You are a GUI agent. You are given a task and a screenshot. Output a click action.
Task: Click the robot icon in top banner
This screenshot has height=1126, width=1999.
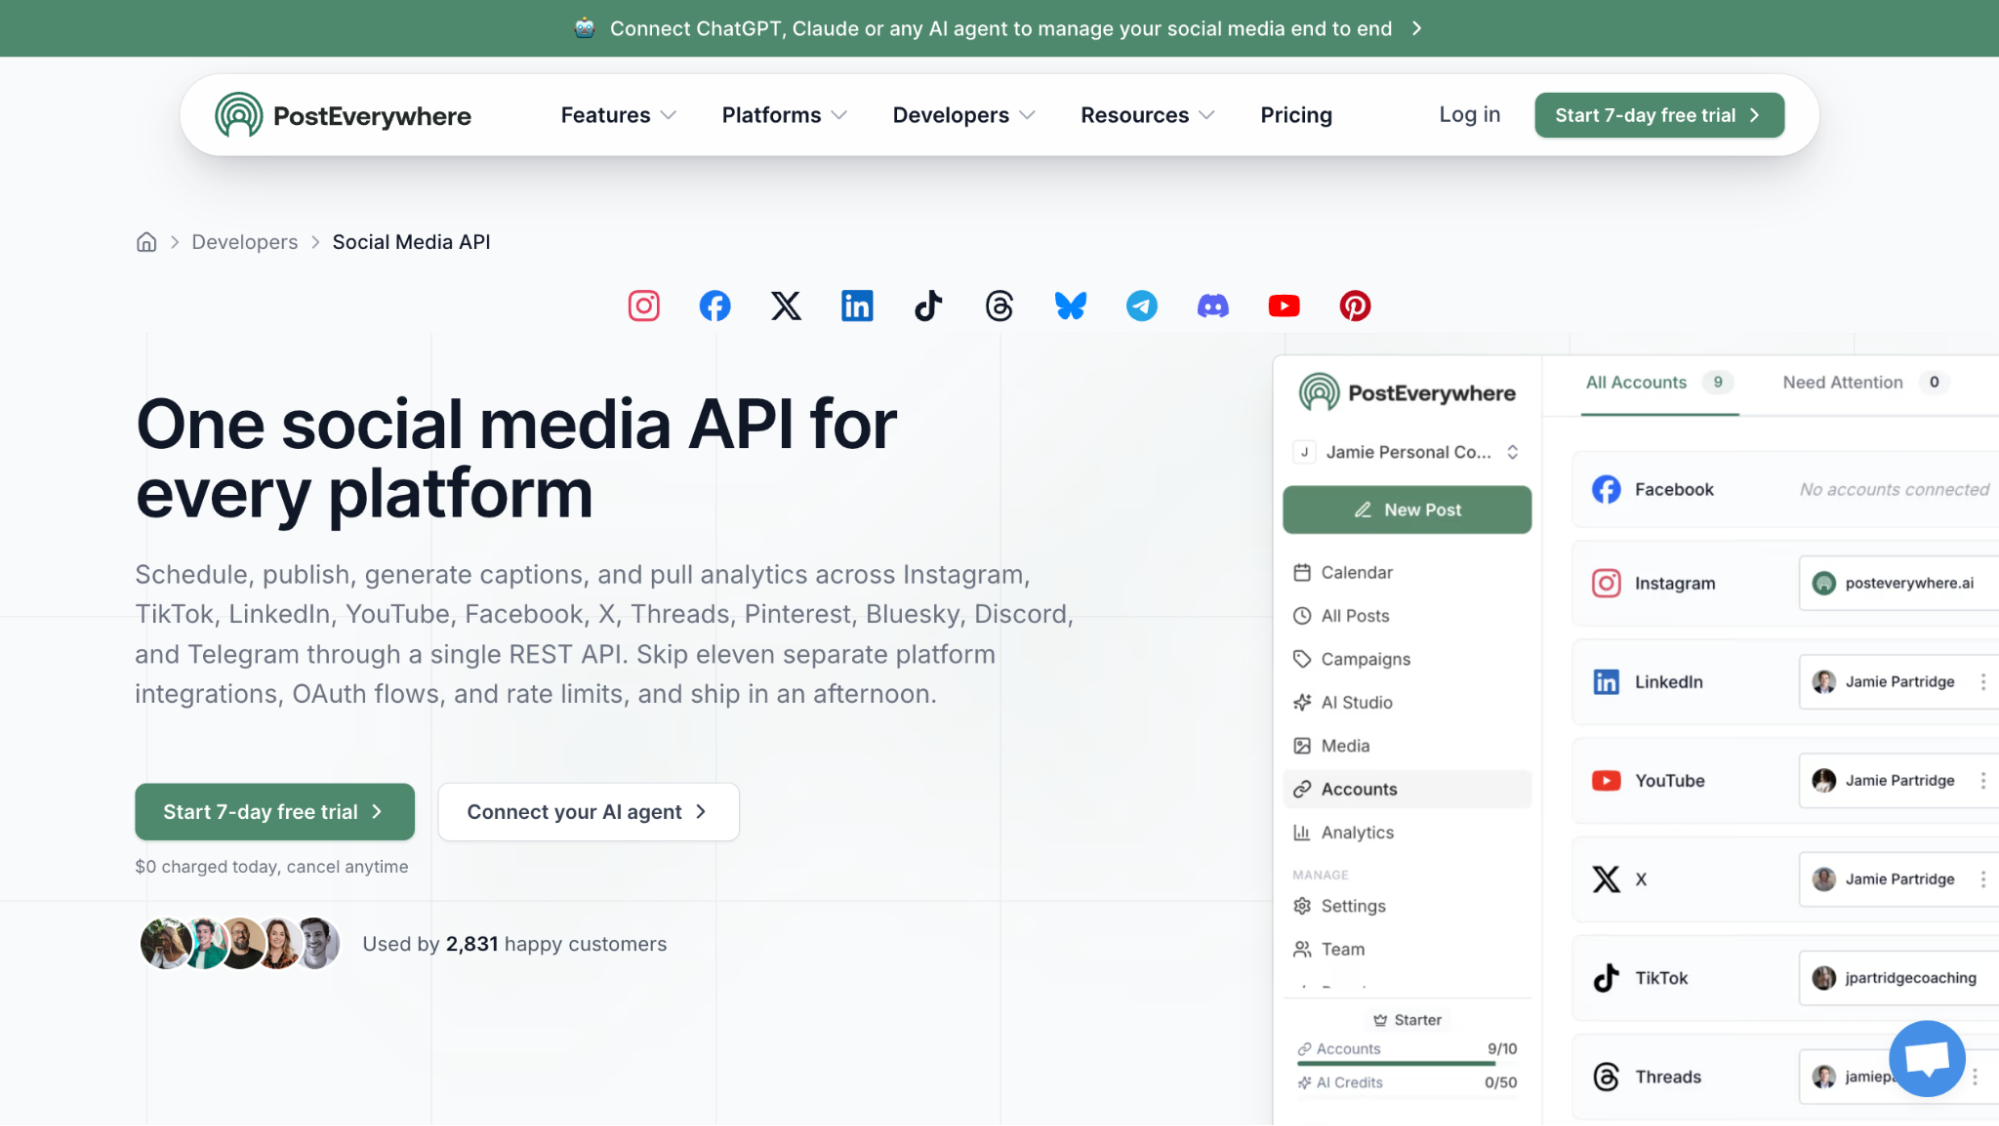(585, 28)
